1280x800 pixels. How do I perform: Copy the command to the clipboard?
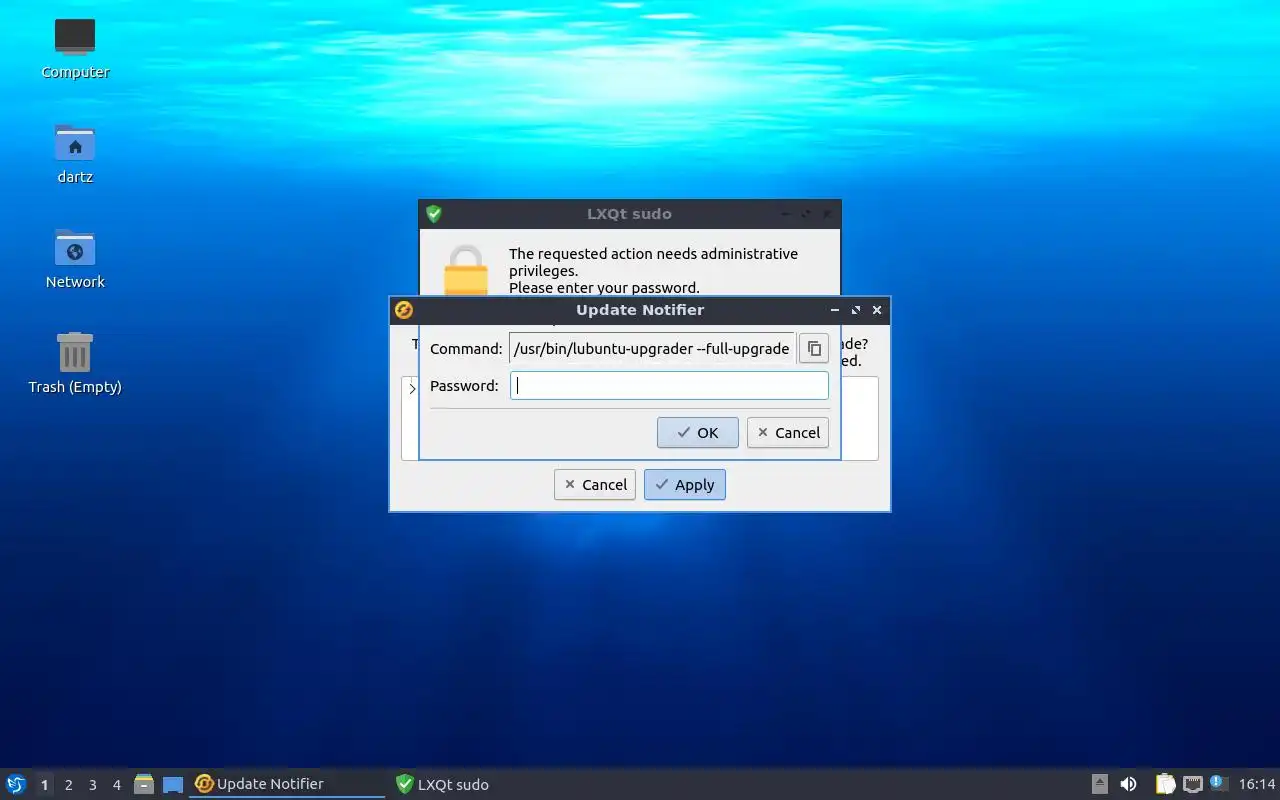tap(814, 348)
